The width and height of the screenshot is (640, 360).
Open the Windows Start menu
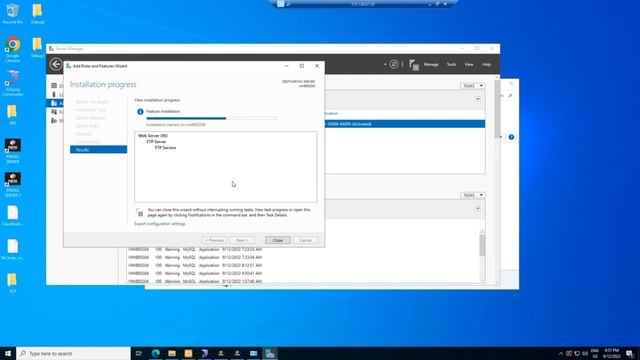click(8, 353)
